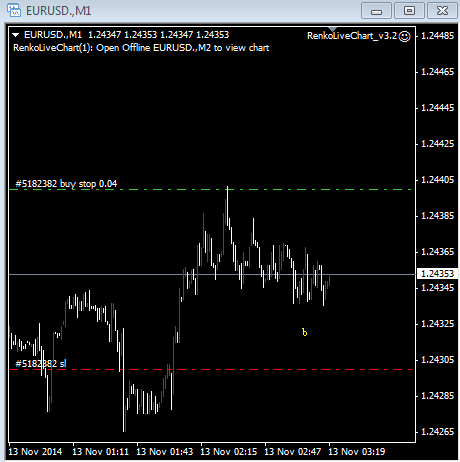
Task: Click the #5182382 buy stop 0.04 label
Action: pos(66,184)
